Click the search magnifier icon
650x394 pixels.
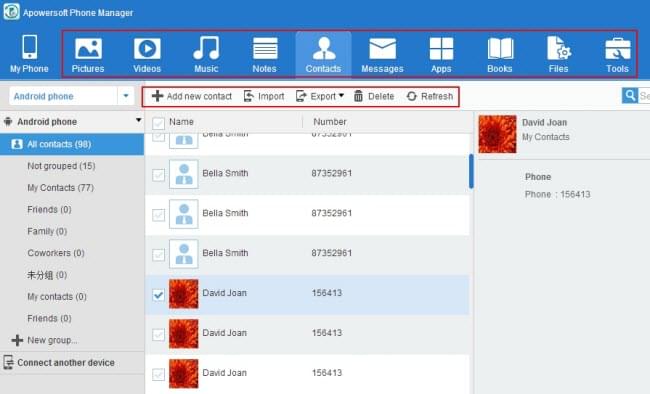point(630,96)
